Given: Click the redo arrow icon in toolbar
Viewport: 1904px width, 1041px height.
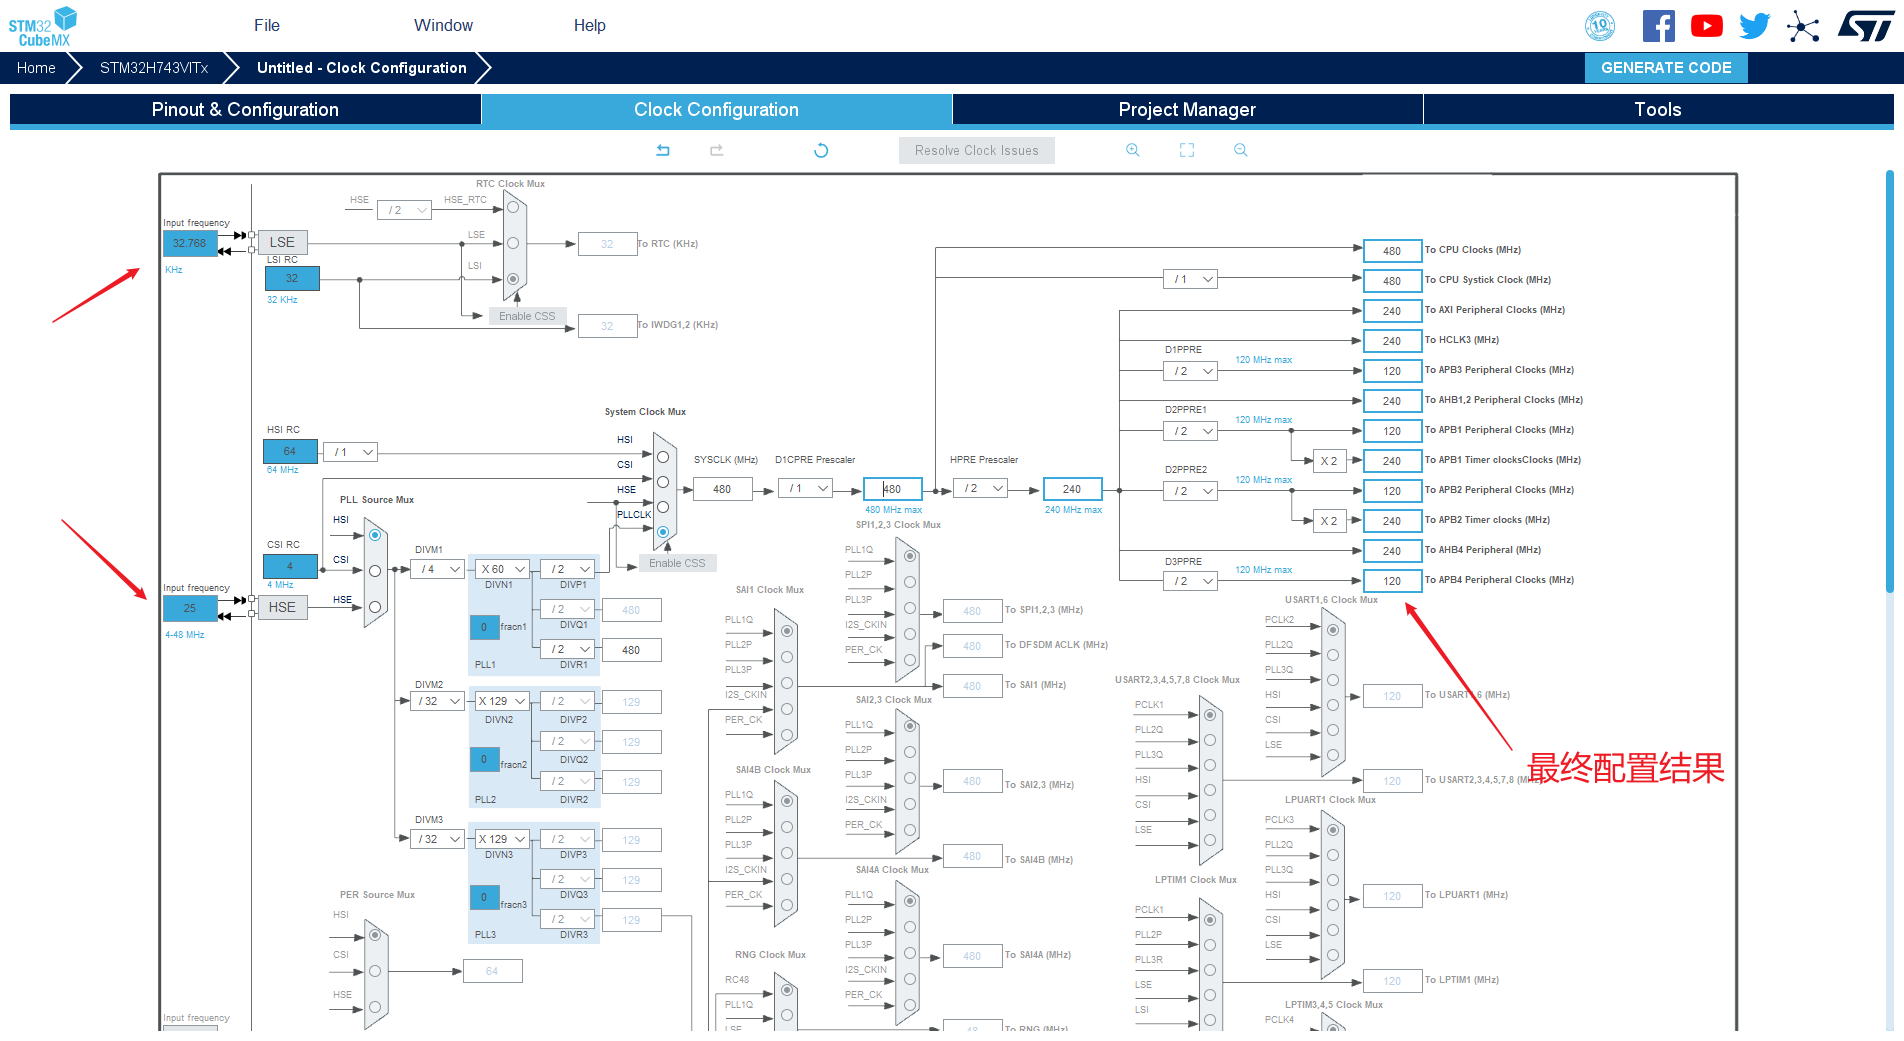Looking at the screenshot, I should pyautogui.click(x=716, y=150).
